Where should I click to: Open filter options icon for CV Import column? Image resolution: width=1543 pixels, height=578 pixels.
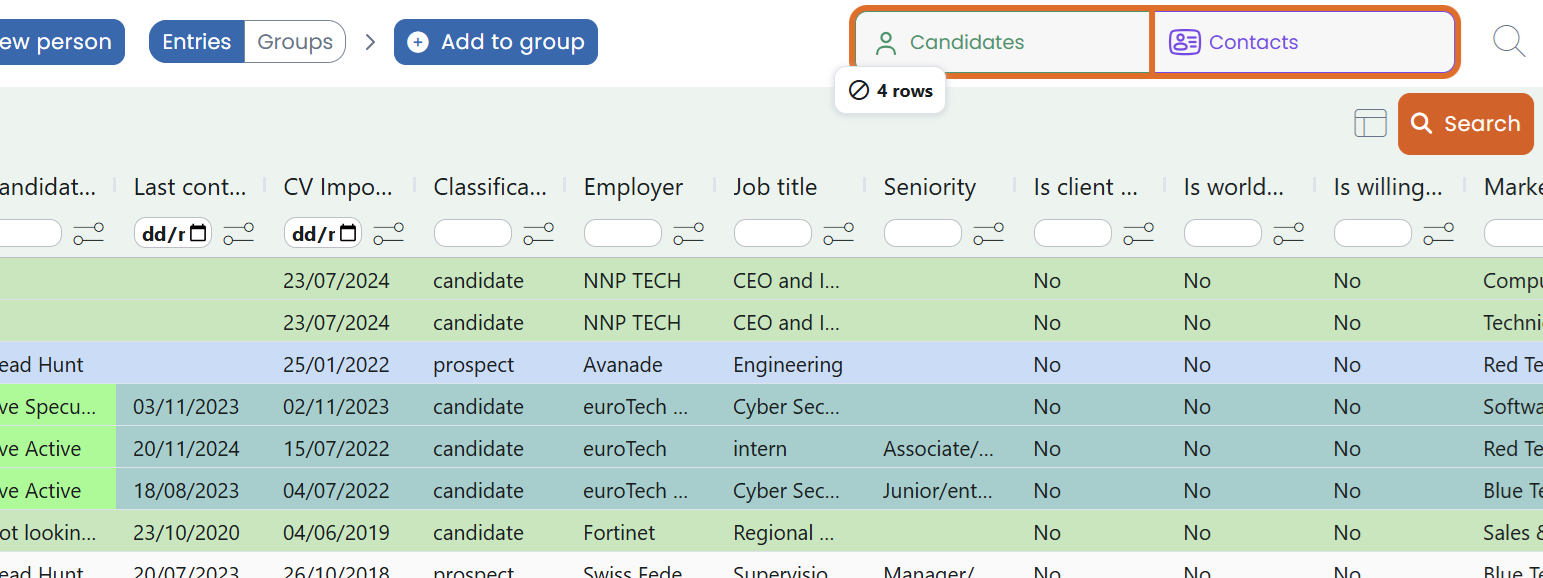(388, 234)
